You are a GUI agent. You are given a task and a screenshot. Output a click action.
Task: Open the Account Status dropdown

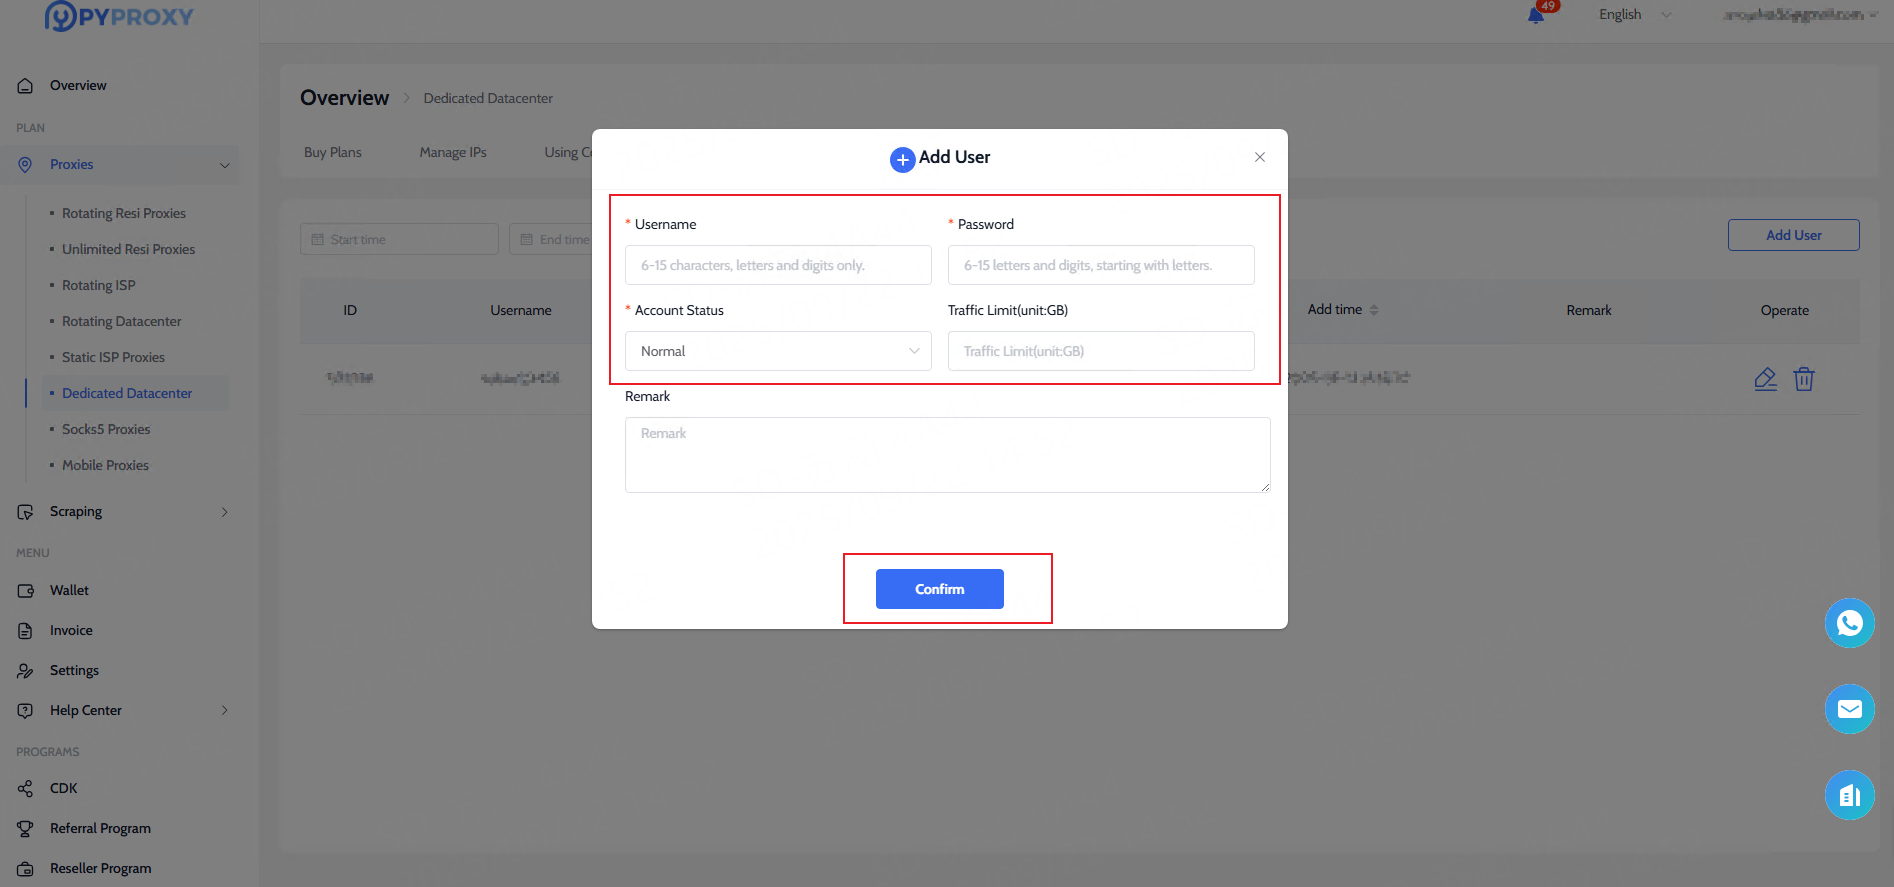pos(778,351)
